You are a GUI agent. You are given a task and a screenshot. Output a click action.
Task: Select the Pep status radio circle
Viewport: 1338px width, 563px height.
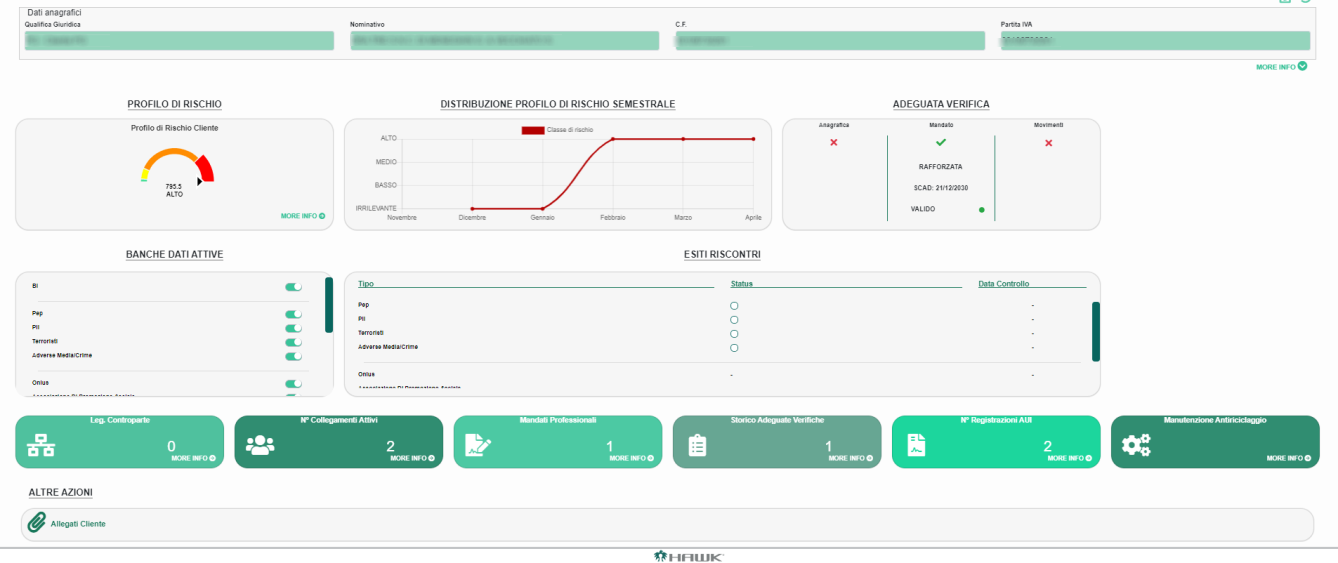click(734, 306)
